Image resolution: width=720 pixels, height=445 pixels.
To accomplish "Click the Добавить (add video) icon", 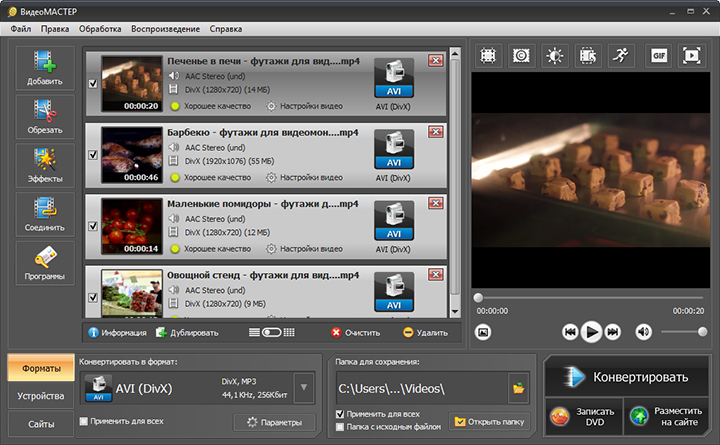I will pos(45,68).
